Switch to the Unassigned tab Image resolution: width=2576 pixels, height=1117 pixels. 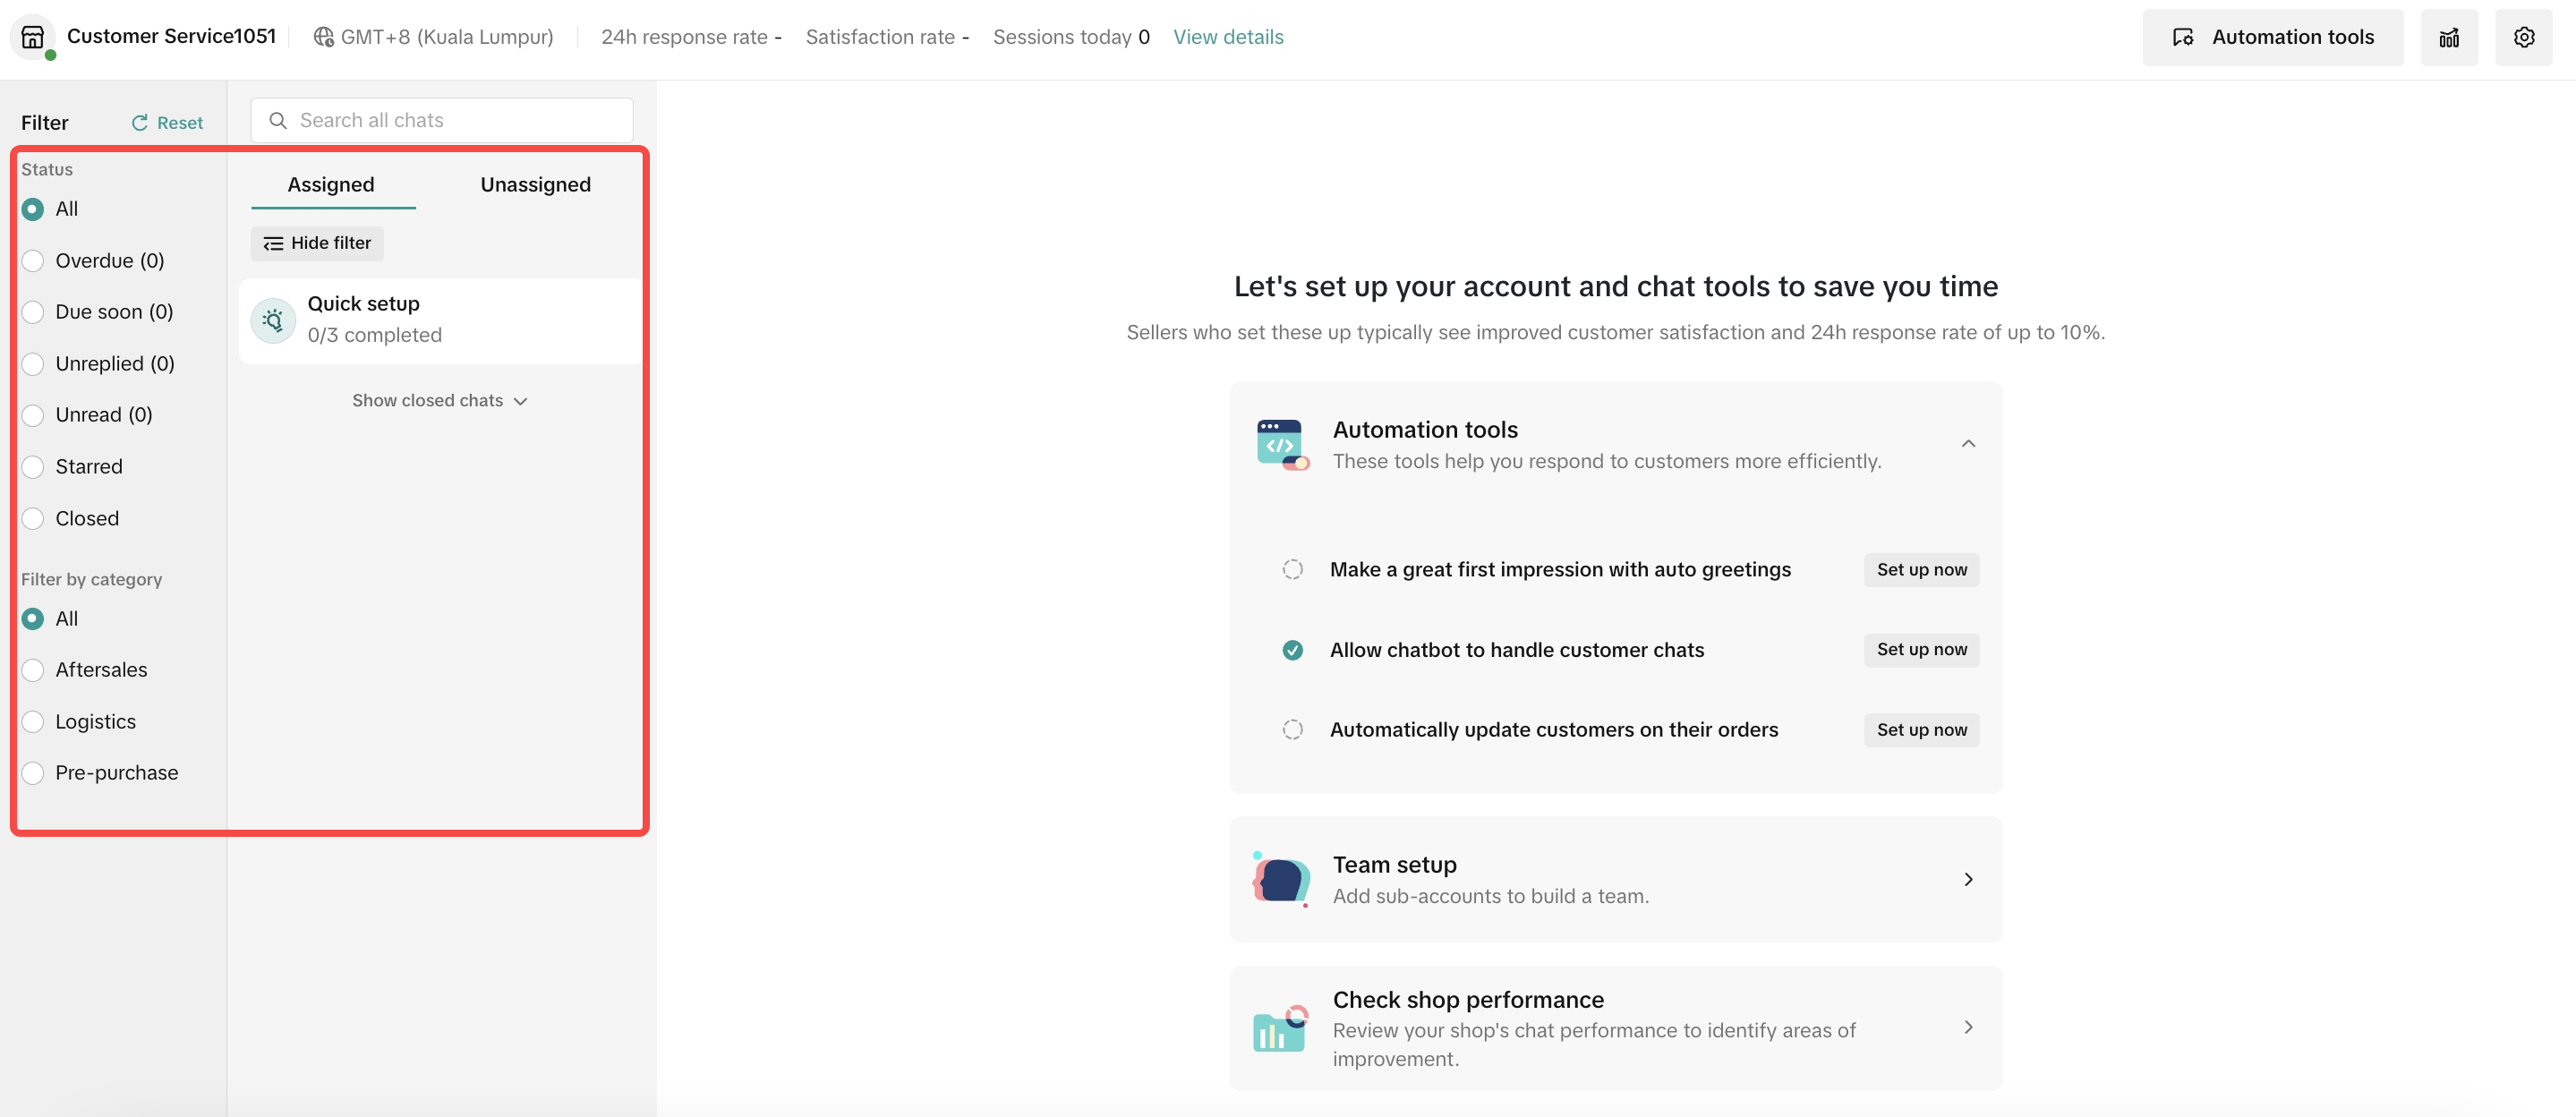(x=535, y=185)
